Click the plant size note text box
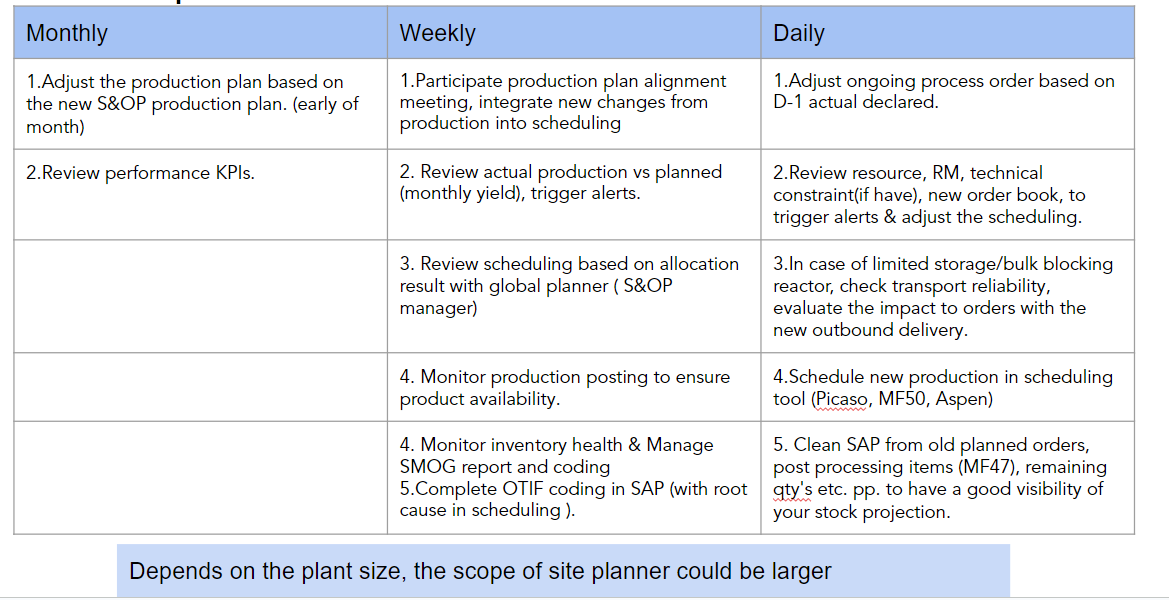The height and width of the screenshot is (600, 1169). click(563, 571)
